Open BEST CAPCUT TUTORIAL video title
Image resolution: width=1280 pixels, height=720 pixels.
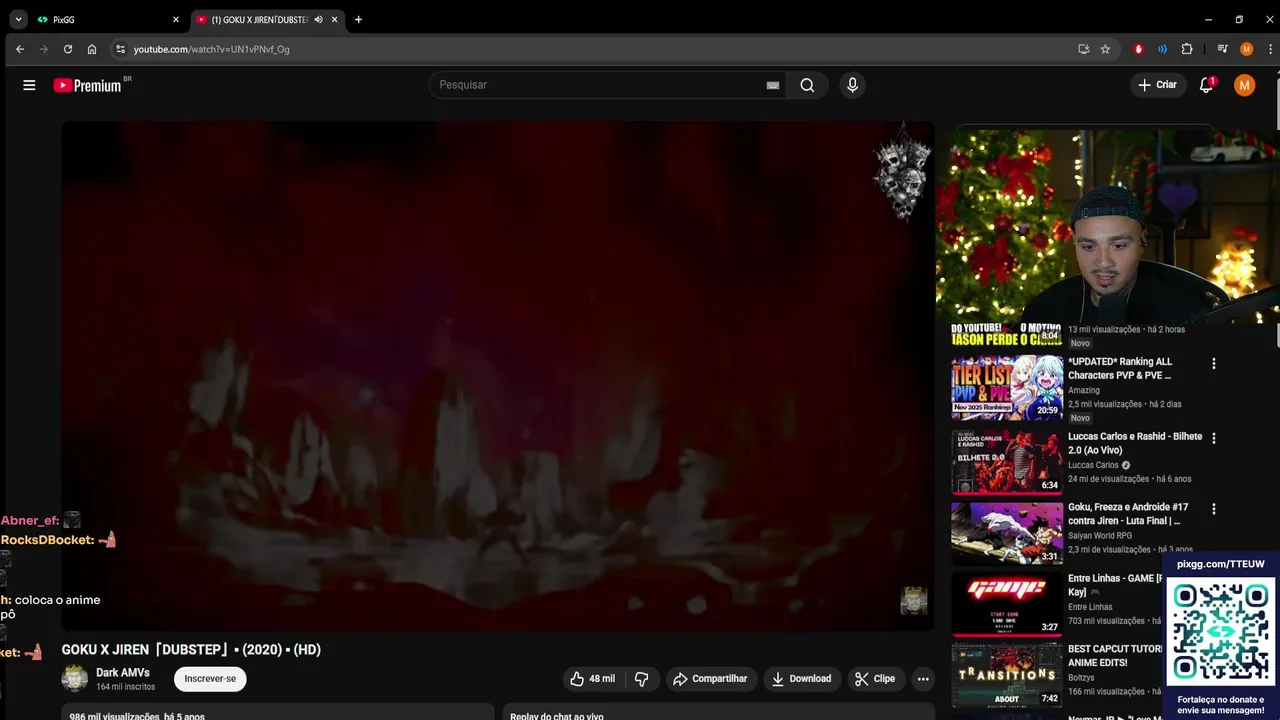click(x=1116, y=655)
